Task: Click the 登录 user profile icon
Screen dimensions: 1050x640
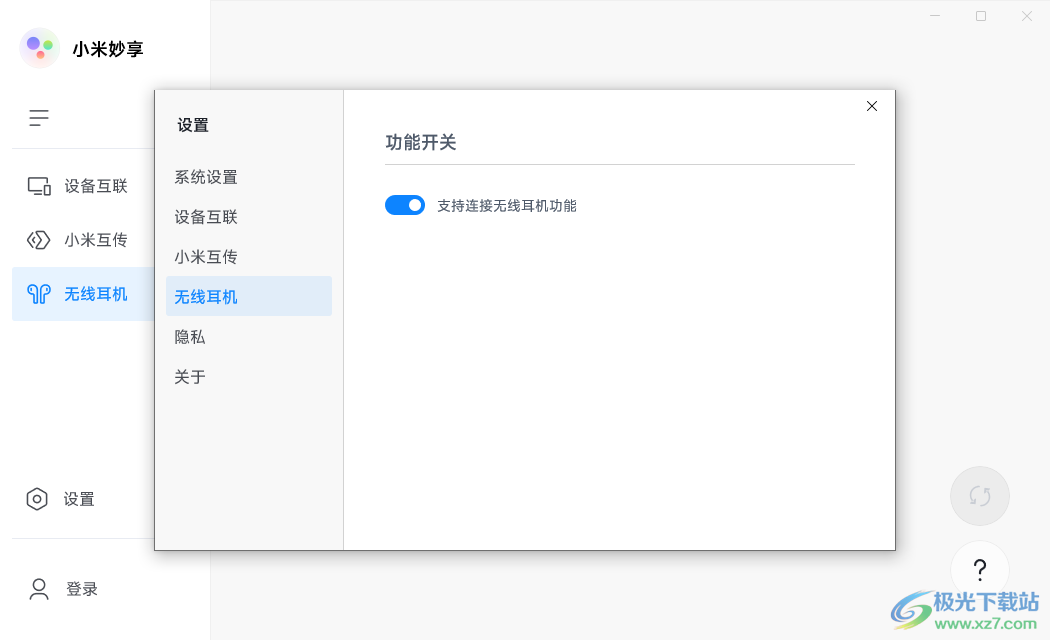Action: click(x=37, y=589)
